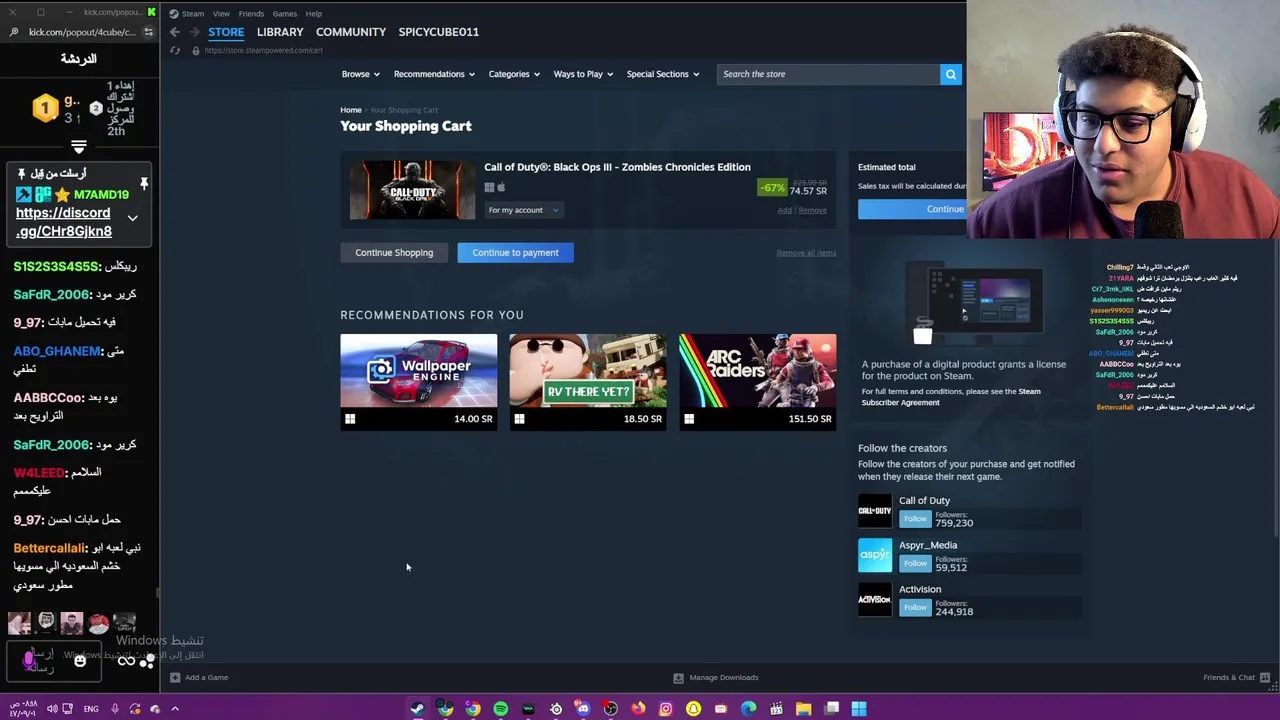1280x720 pixels.
Task: Open the ARC Raiders recommendation thumbnail
Action: click(x=757, y=370)
